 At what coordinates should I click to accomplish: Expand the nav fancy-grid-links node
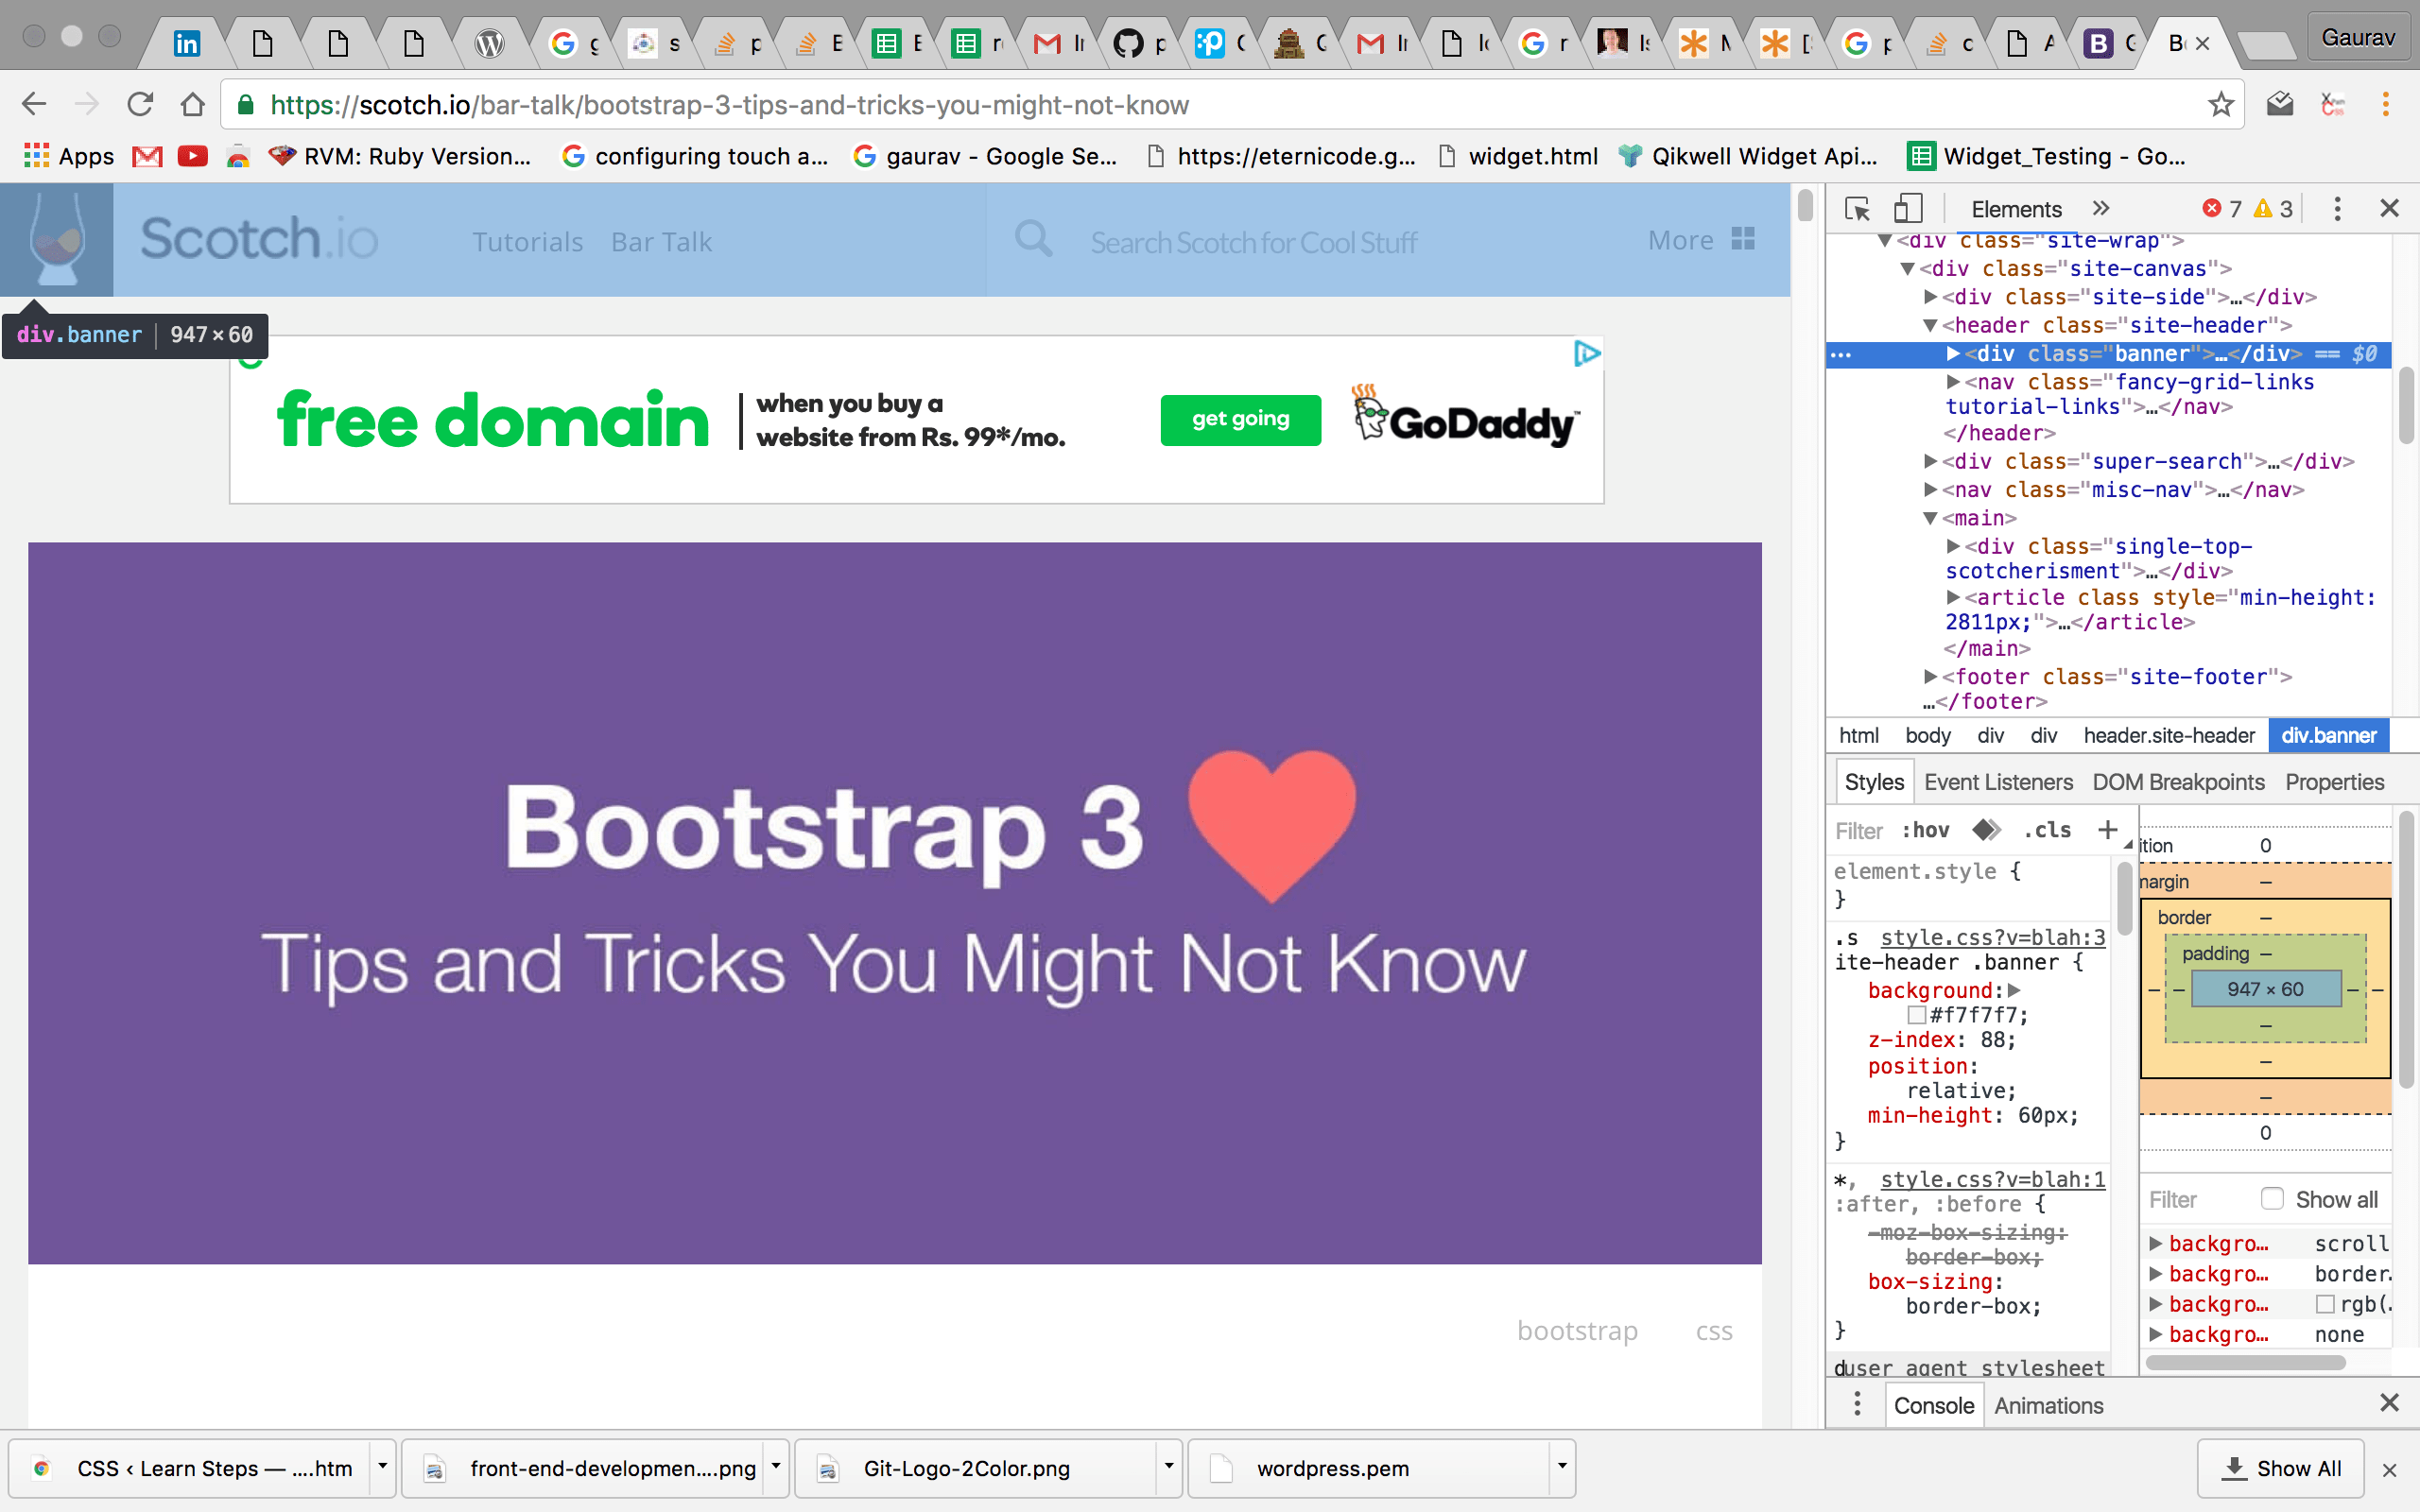[1954, 382]
